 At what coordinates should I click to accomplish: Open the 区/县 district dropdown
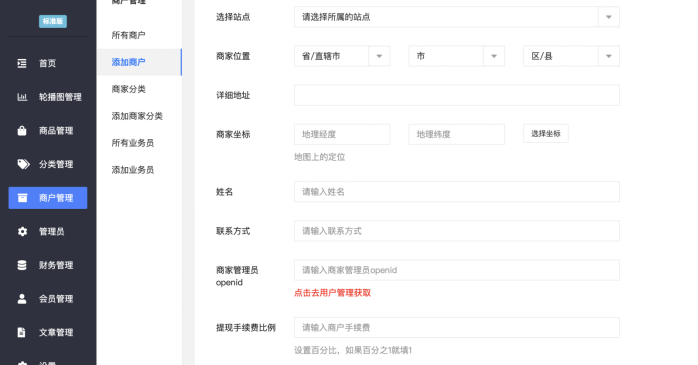pos(571,56)
